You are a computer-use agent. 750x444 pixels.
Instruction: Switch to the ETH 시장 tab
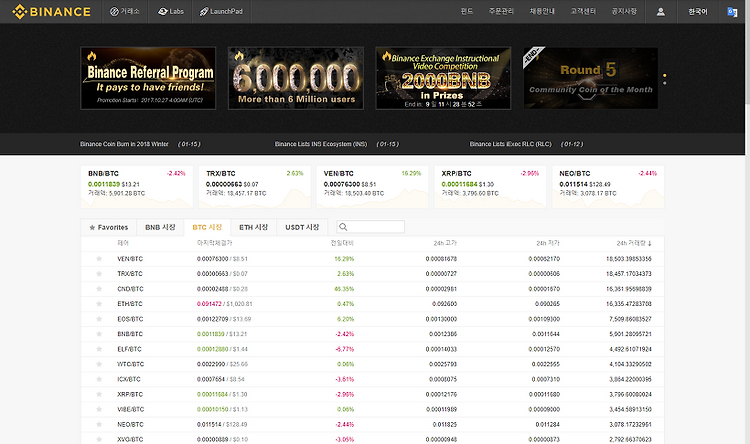pos(254,227)
